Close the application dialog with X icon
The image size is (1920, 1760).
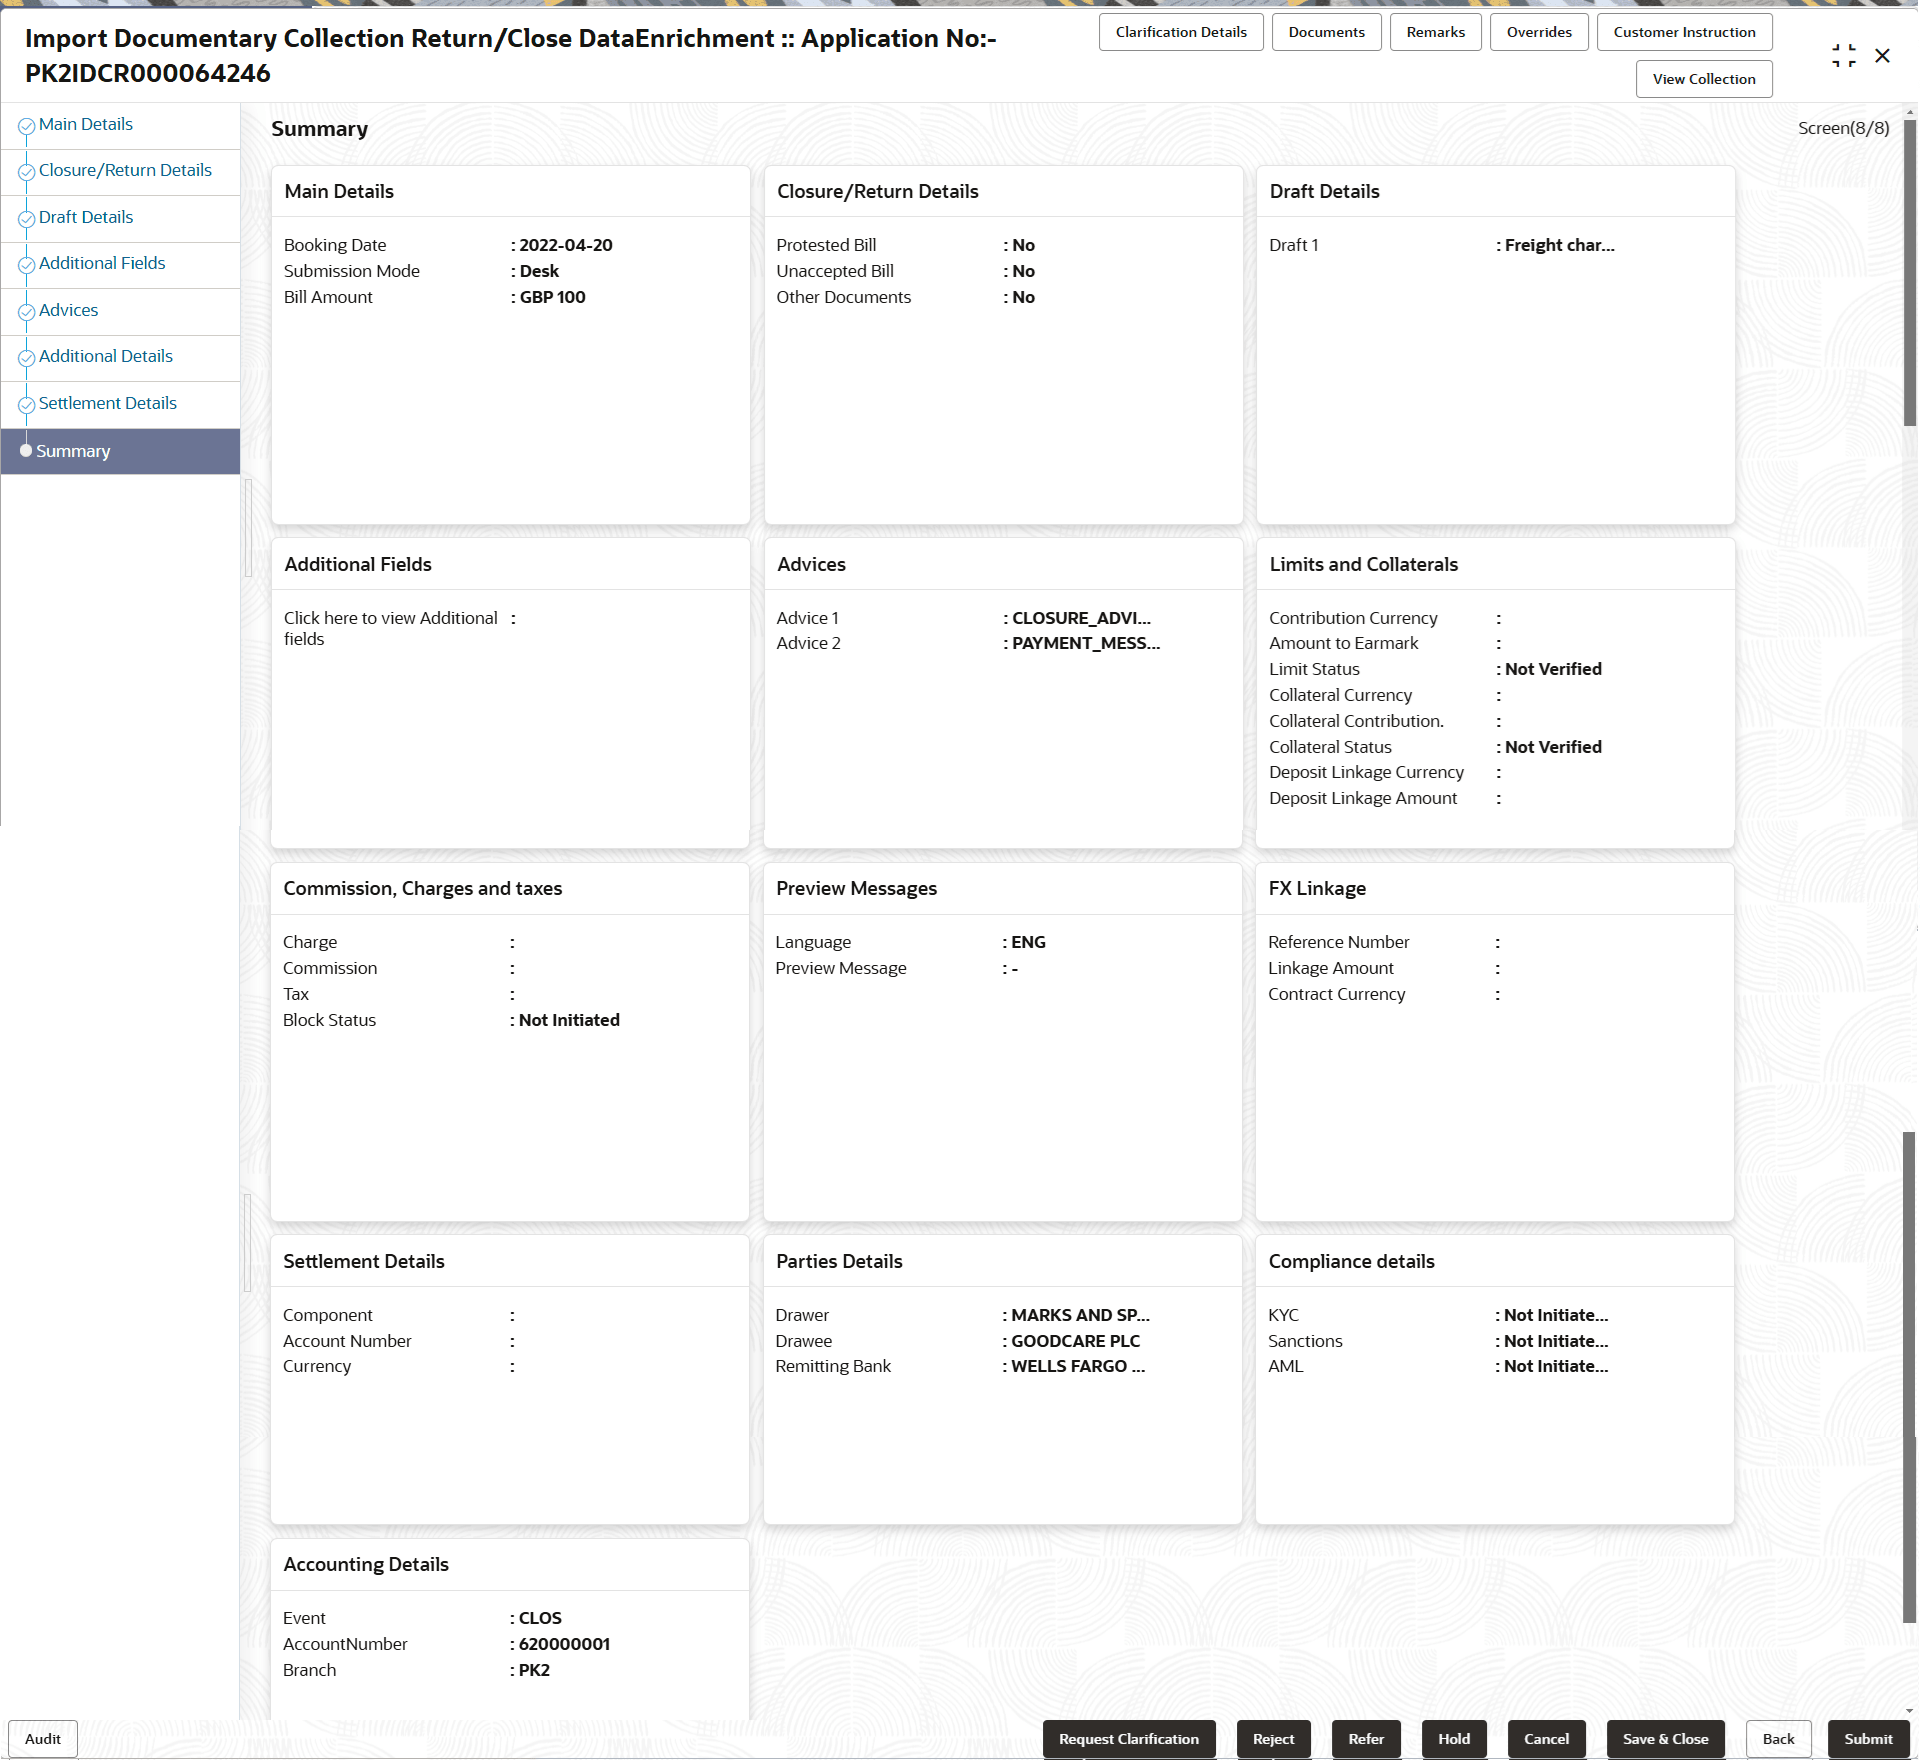(1882, 56)
